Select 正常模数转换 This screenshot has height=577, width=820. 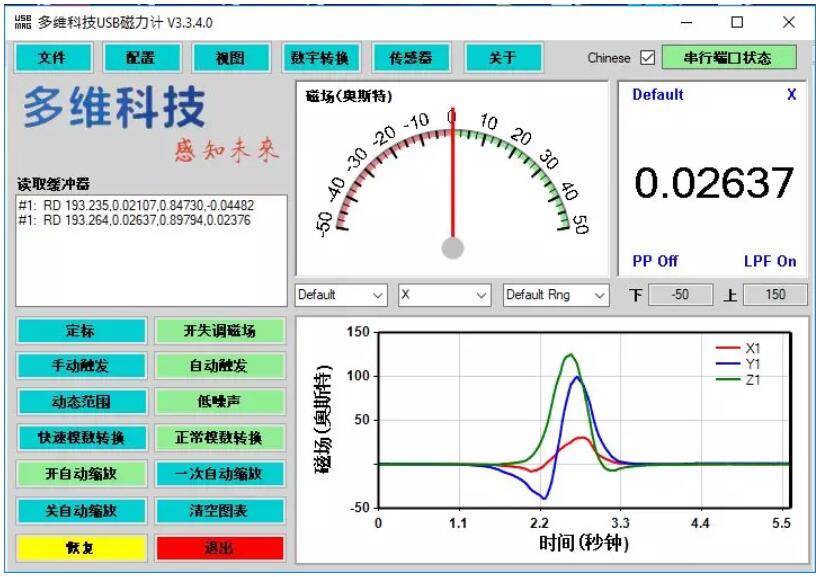(220, 437)
